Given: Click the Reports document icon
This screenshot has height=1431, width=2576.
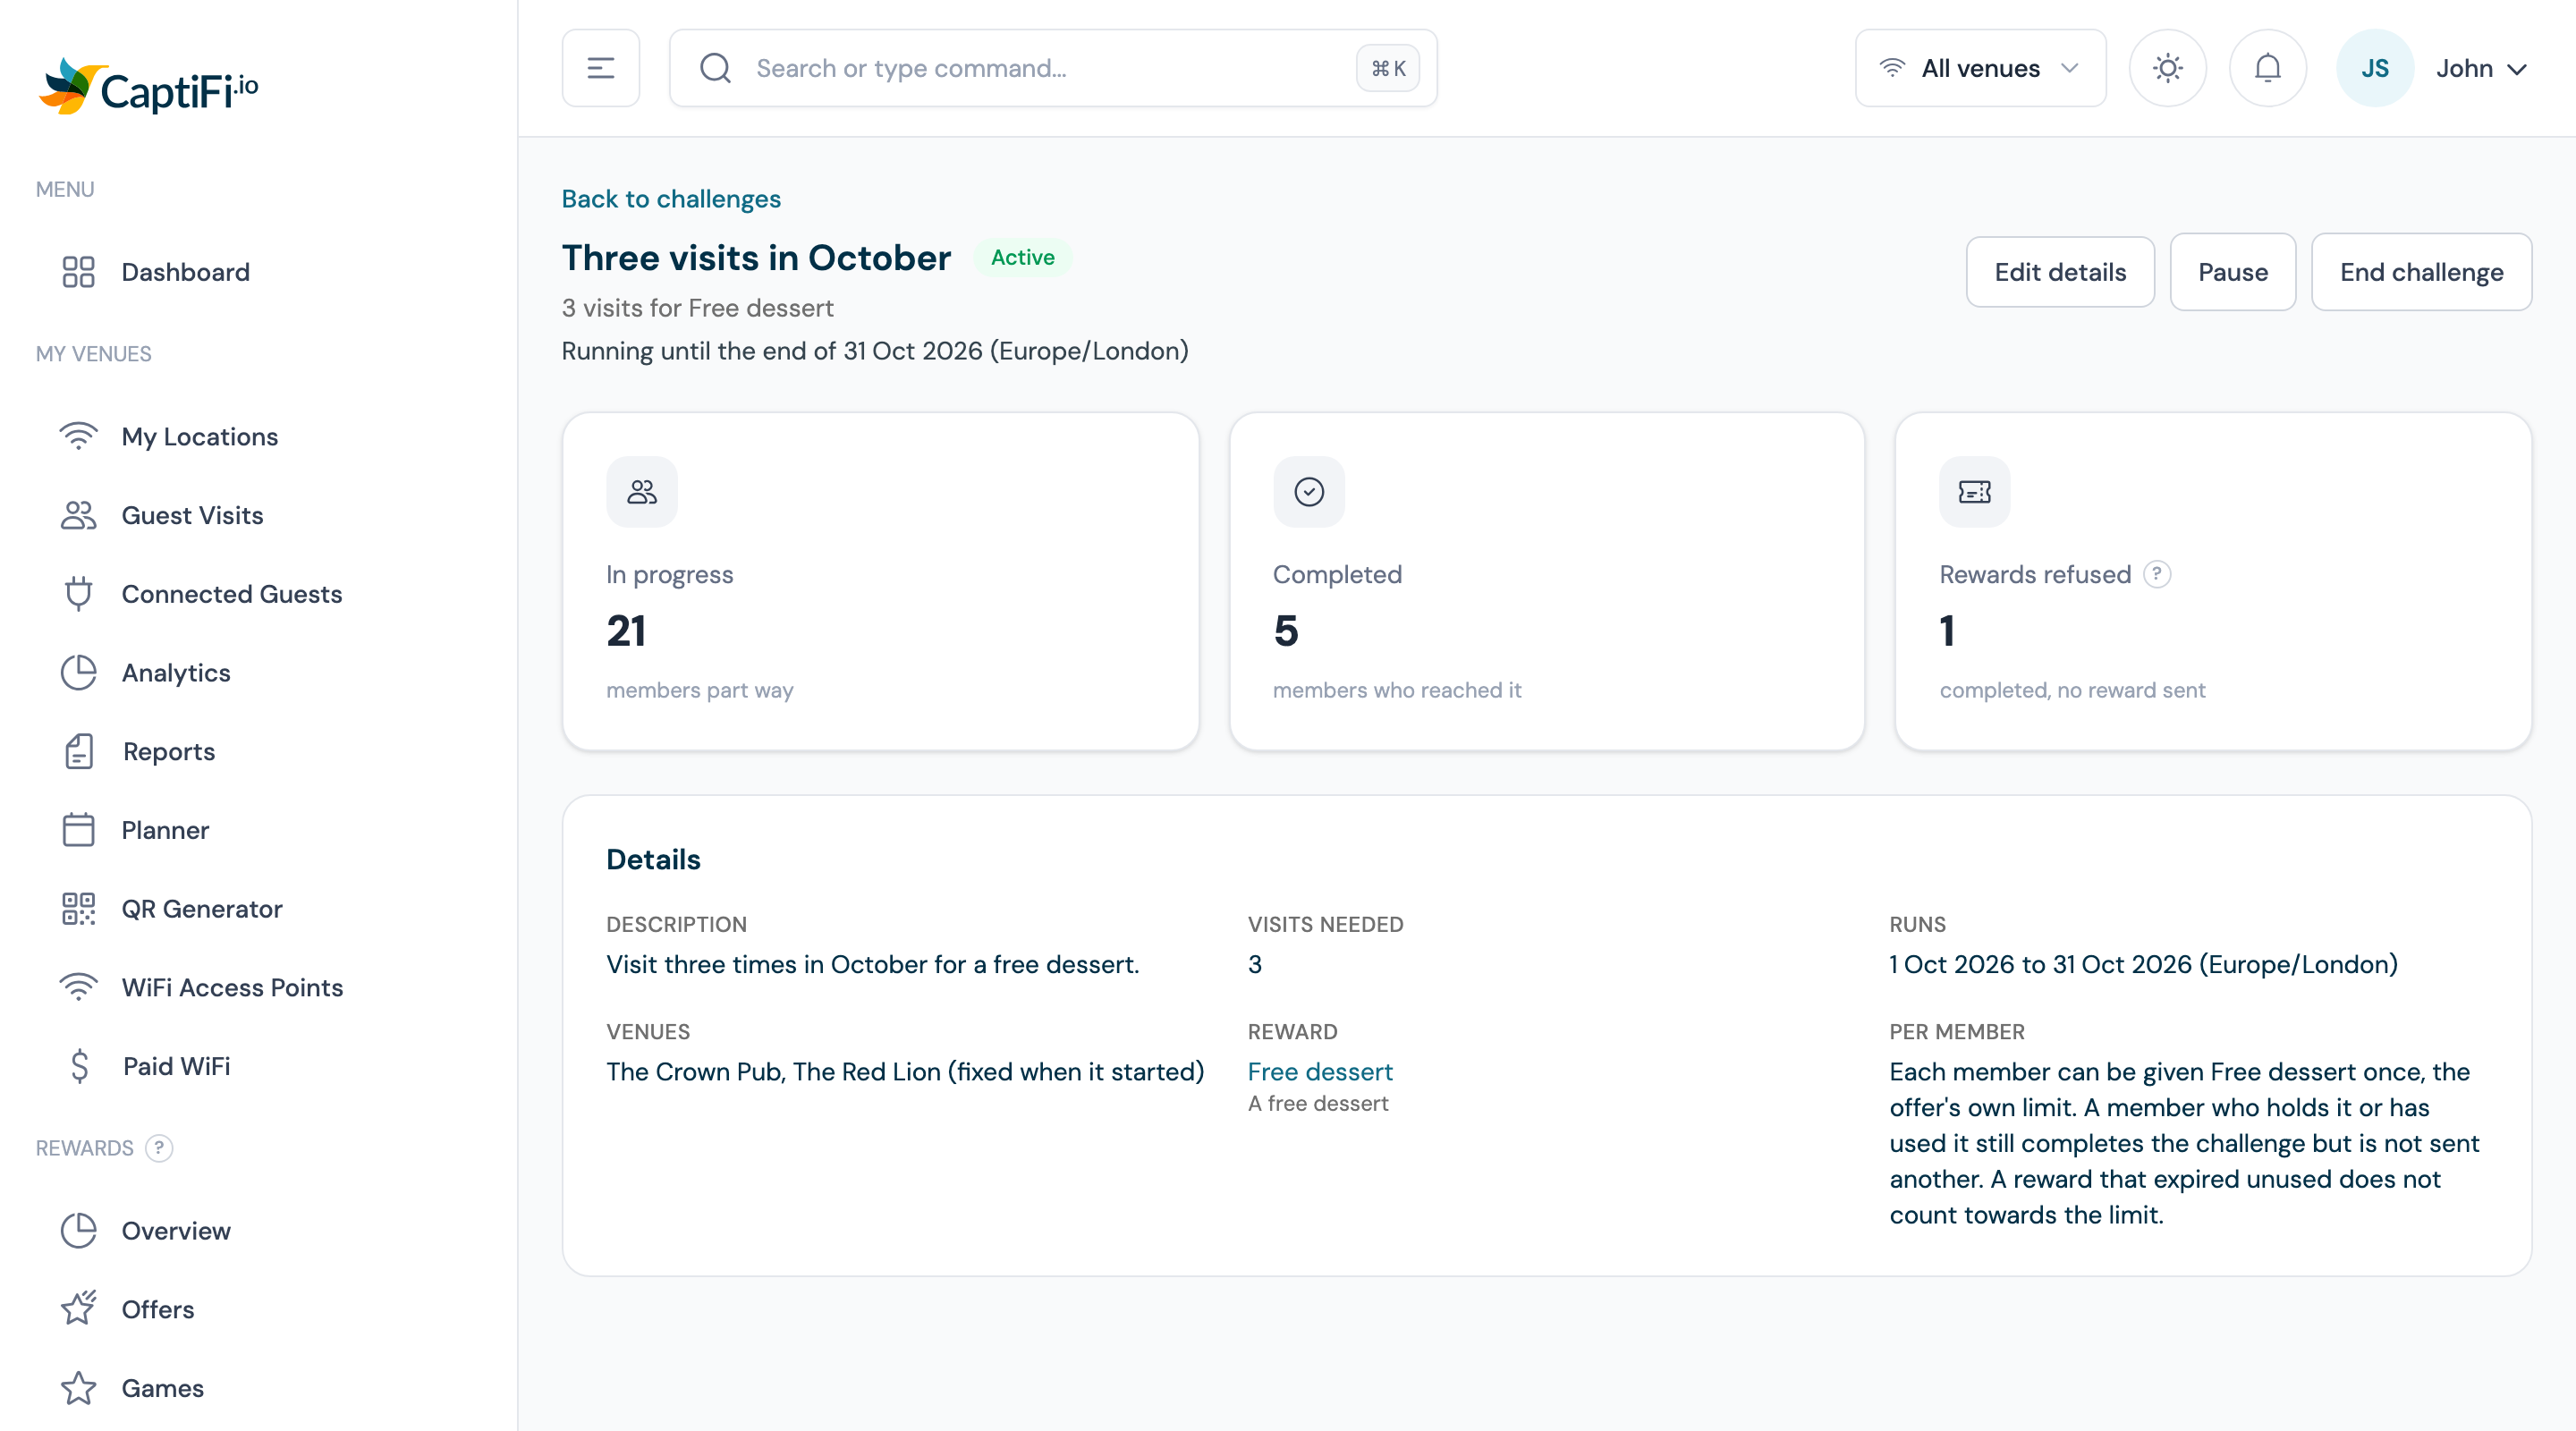Looking at the screenshot, I should [x=78, y=752].
